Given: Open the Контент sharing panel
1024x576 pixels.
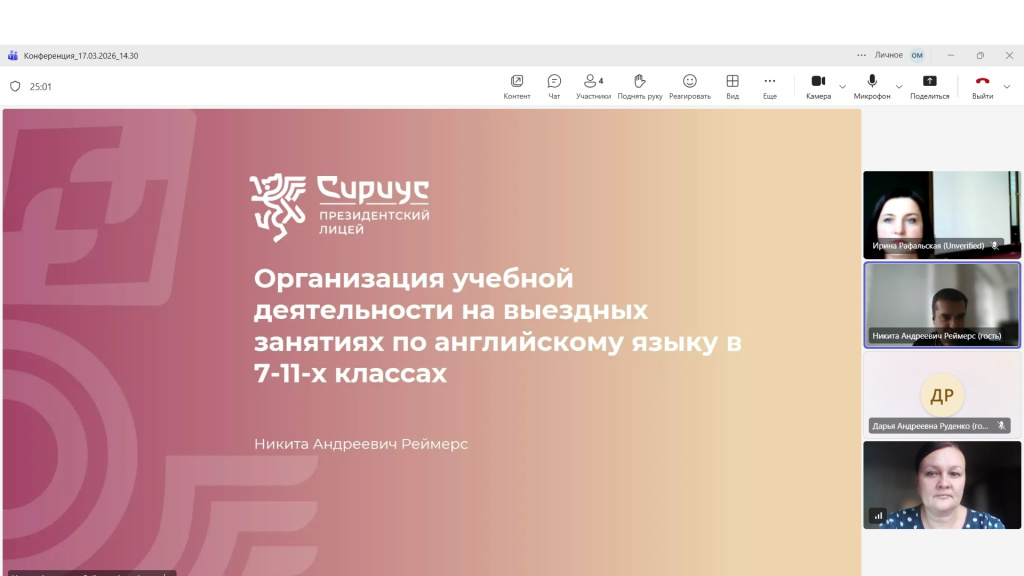Looking at the screenshot, I should [x=516, y=85].
